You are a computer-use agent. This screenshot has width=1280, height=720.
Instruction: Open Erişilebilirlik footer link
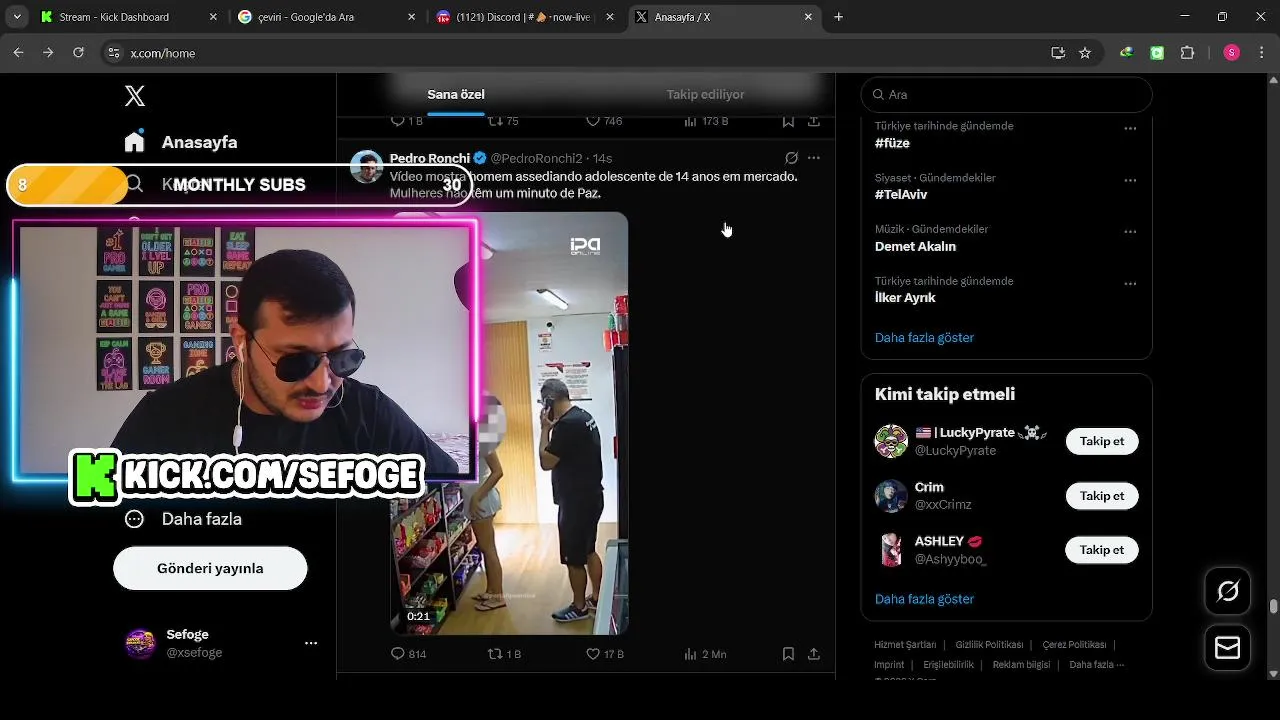pos(948,665)
